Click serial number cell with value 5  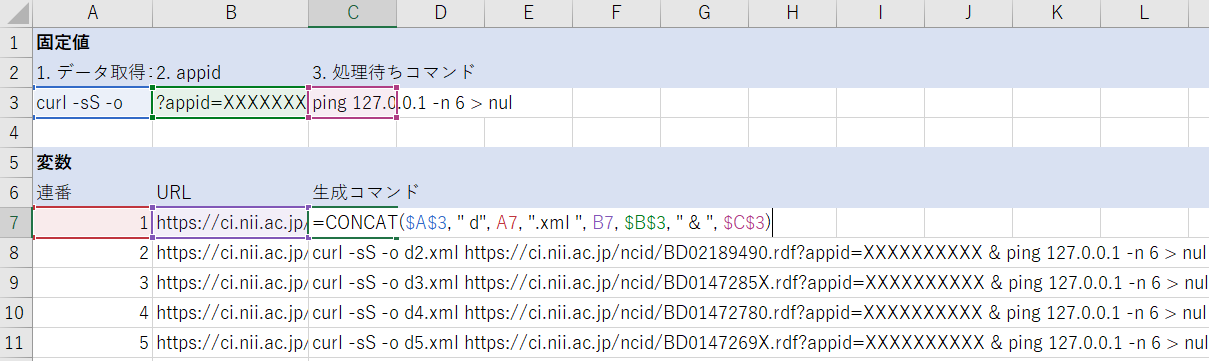point(93,343)
